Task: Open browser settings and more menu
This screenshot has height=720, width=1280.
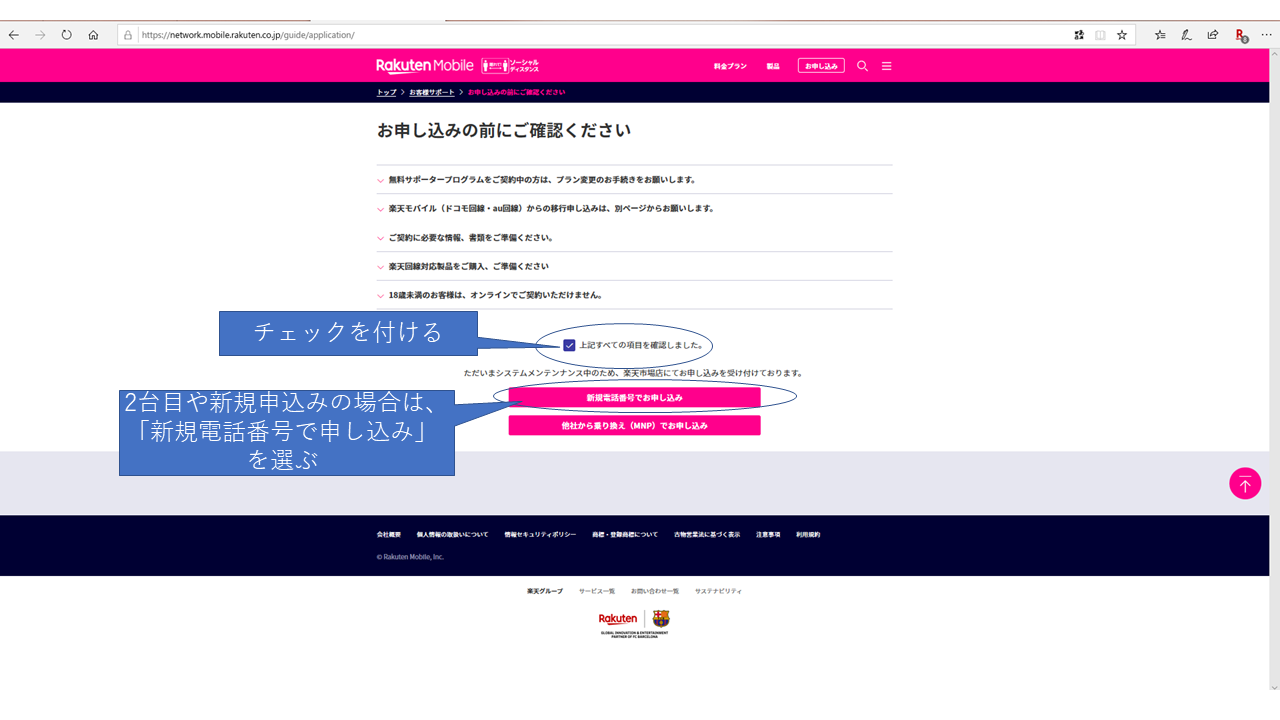Action: (1266, 34)
